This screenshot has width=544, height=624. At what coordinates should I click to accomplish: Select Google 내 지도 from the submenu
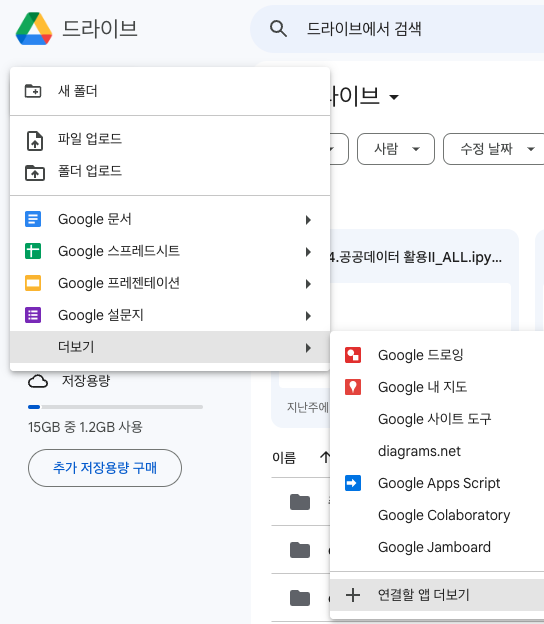(437, 387)
